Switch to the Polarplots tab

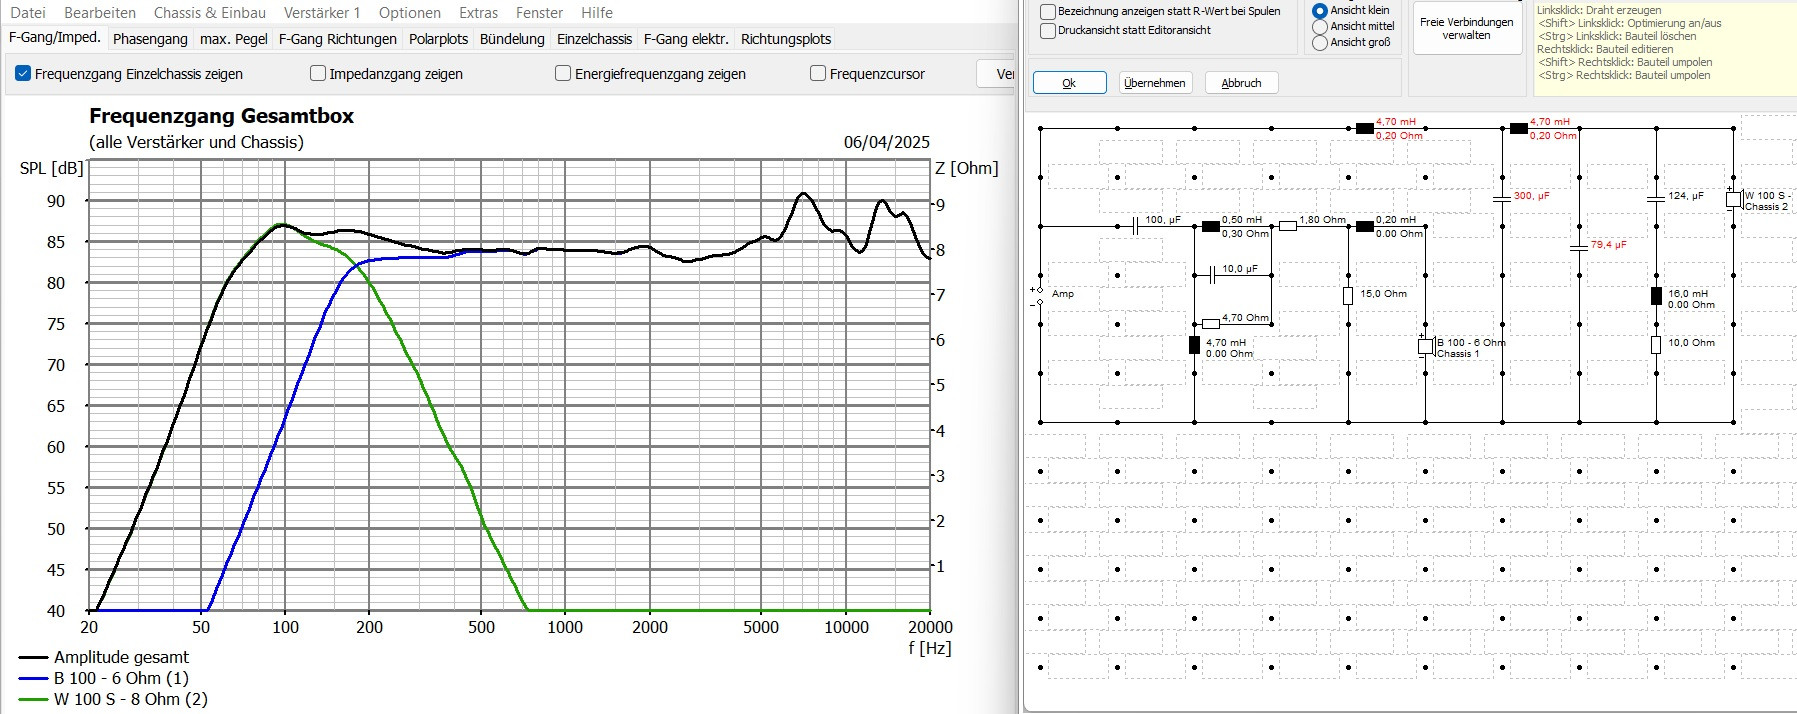[x=438, y=39]
